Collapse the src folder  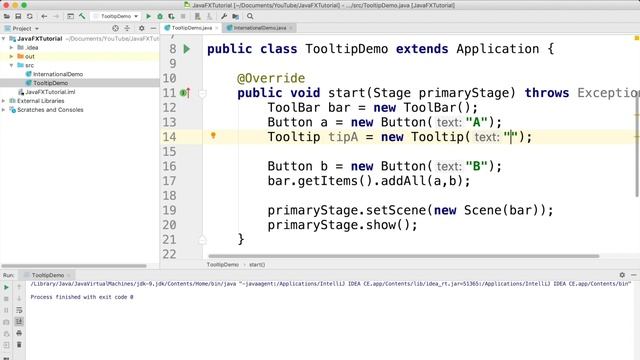point(11,65)
